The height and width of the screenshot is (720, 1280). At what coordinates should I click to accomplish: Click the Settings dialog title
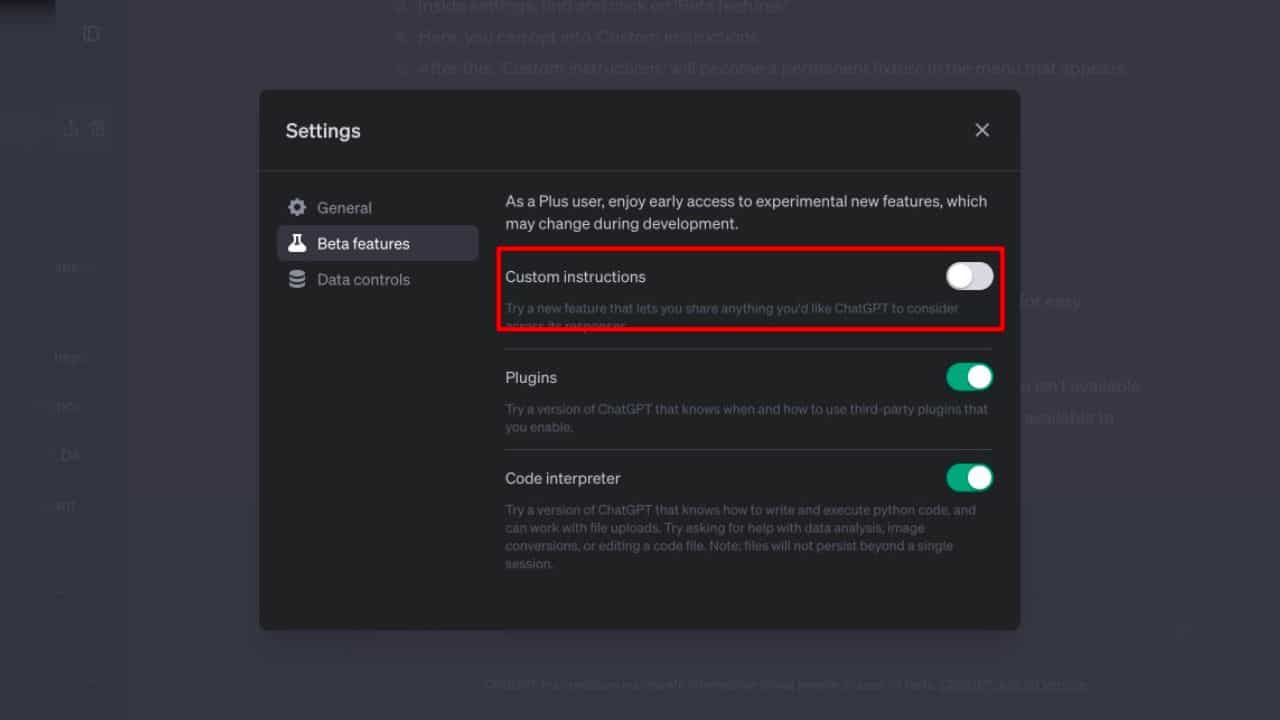pyautogui.click(x=323, y=130)
